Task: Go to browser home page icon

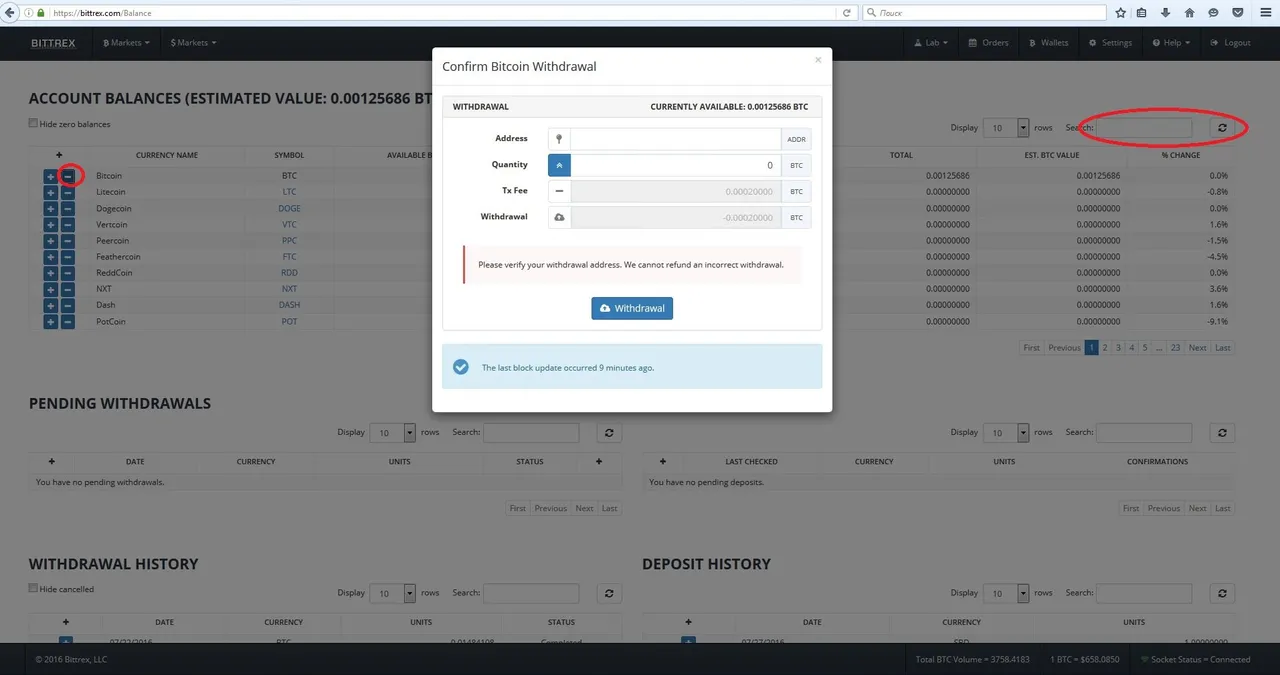Action: point(1189,13)
